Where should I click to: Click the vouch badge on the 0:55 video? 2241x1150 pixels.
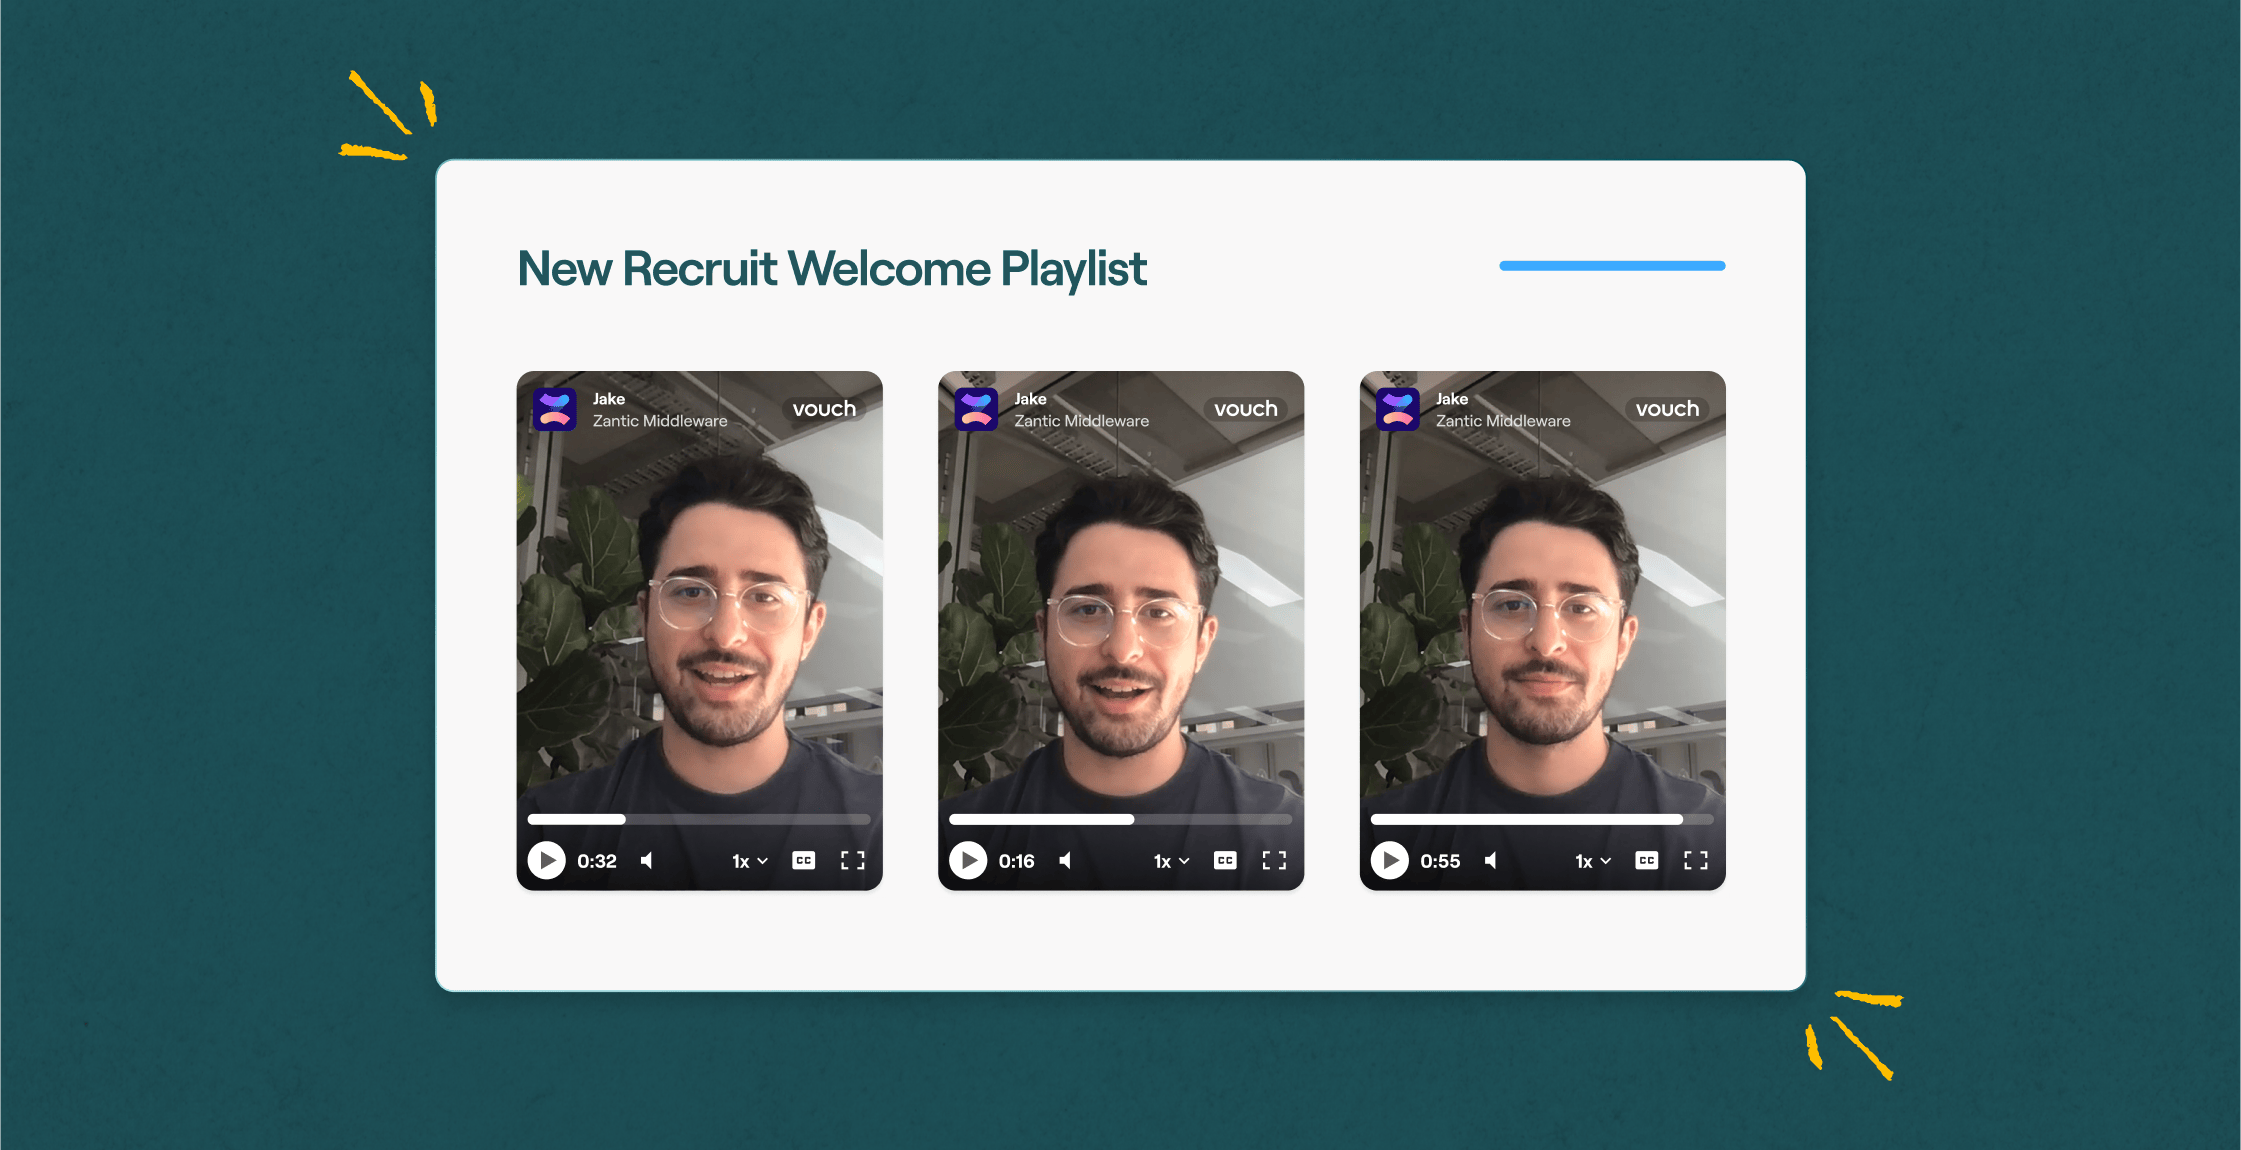coord(1667,408)
